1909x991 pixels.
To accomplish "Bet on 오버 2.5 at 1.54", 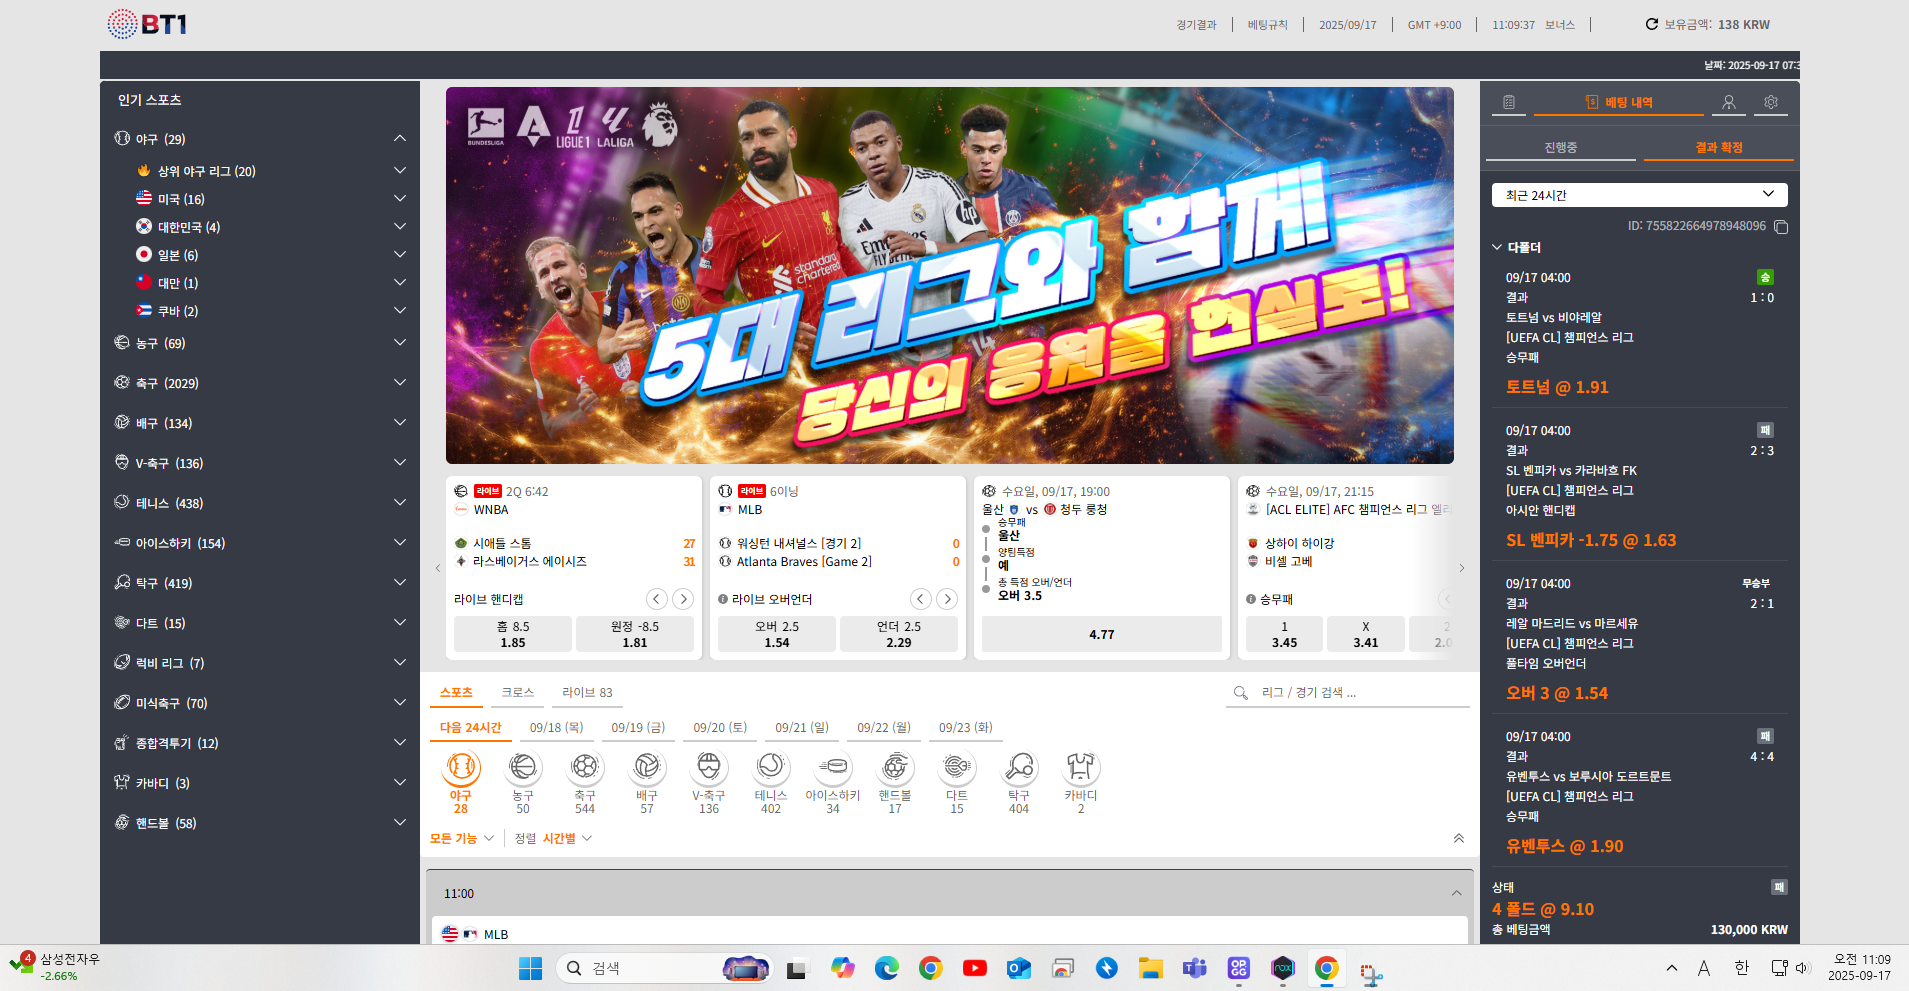I will pyautogui.click(x=777, y=634).
